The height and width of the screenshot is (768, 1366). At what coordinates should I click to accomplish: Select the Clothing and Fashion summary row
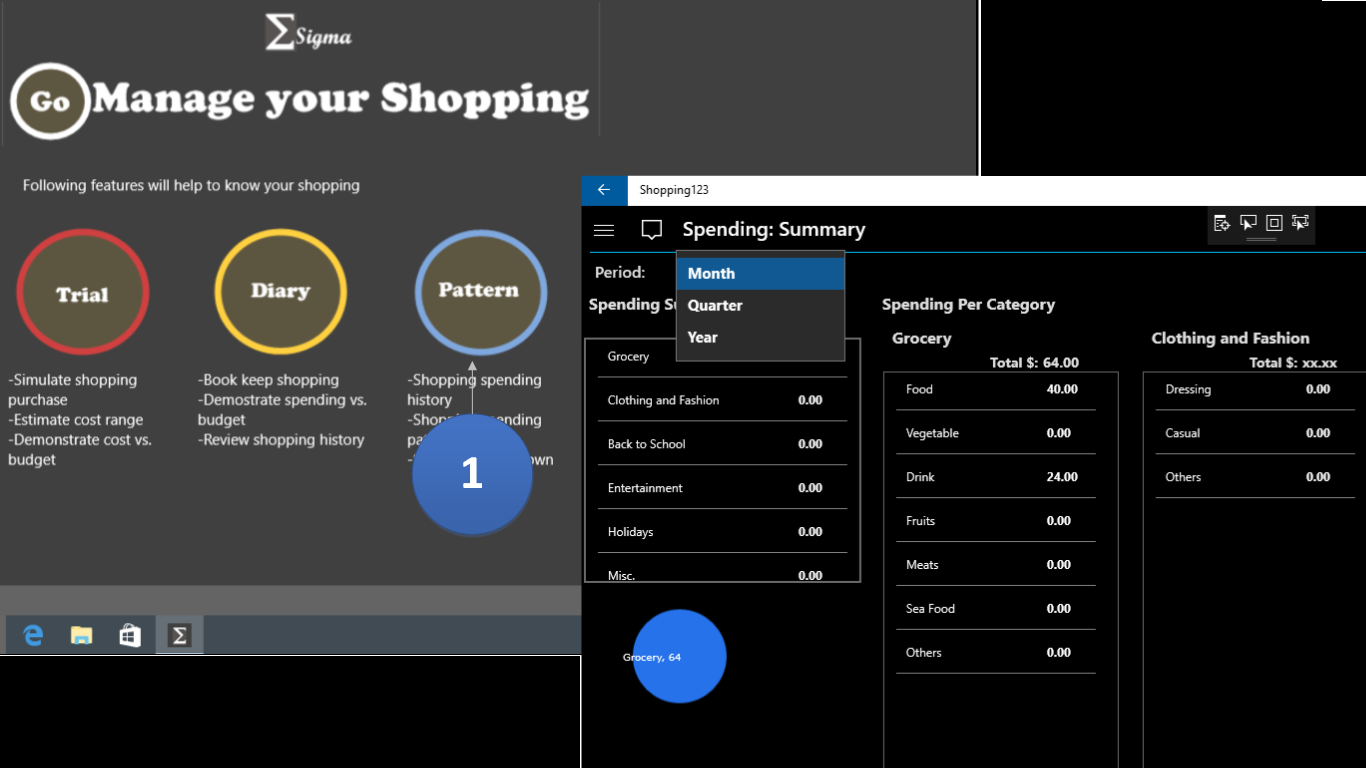coord(722,400)
